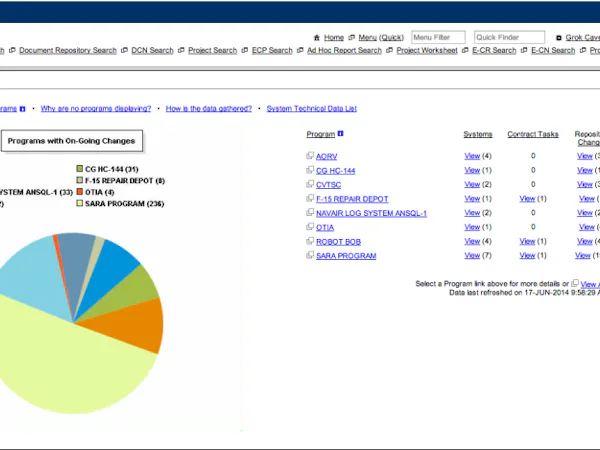Click the popup icon before ECP Search
Viewport: 600px width, 450px height.
click(x=245, y=50)
